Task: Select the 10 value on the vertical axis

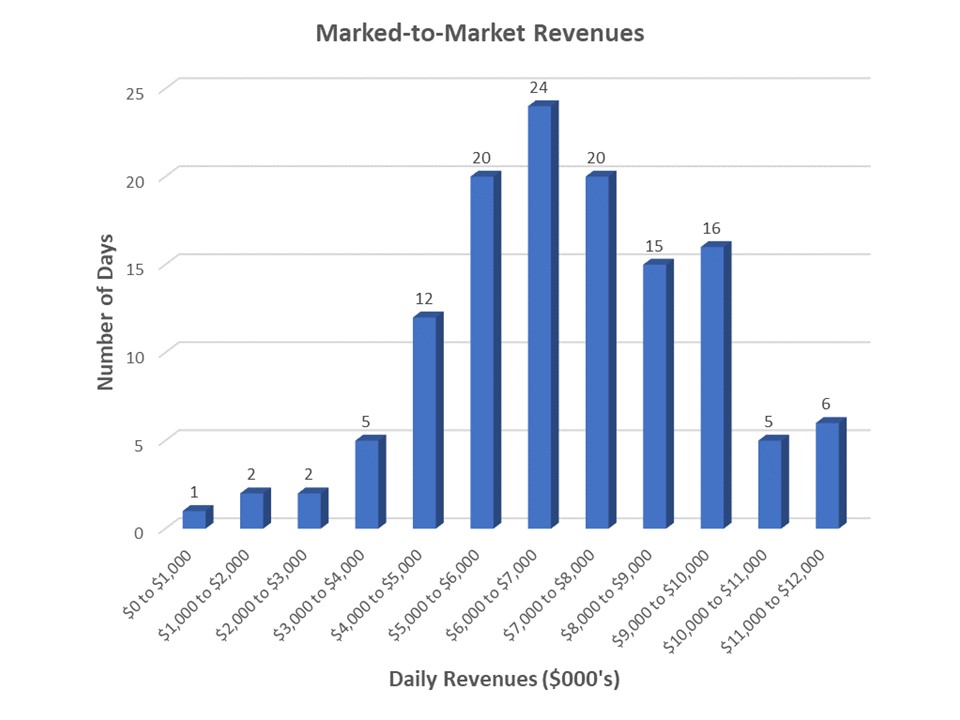Action: tap(135, 357)
